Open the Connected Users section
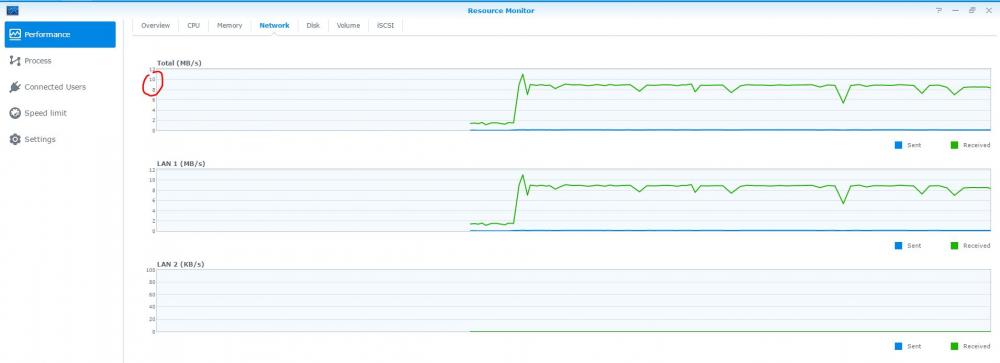 click(x=55, y=87)
